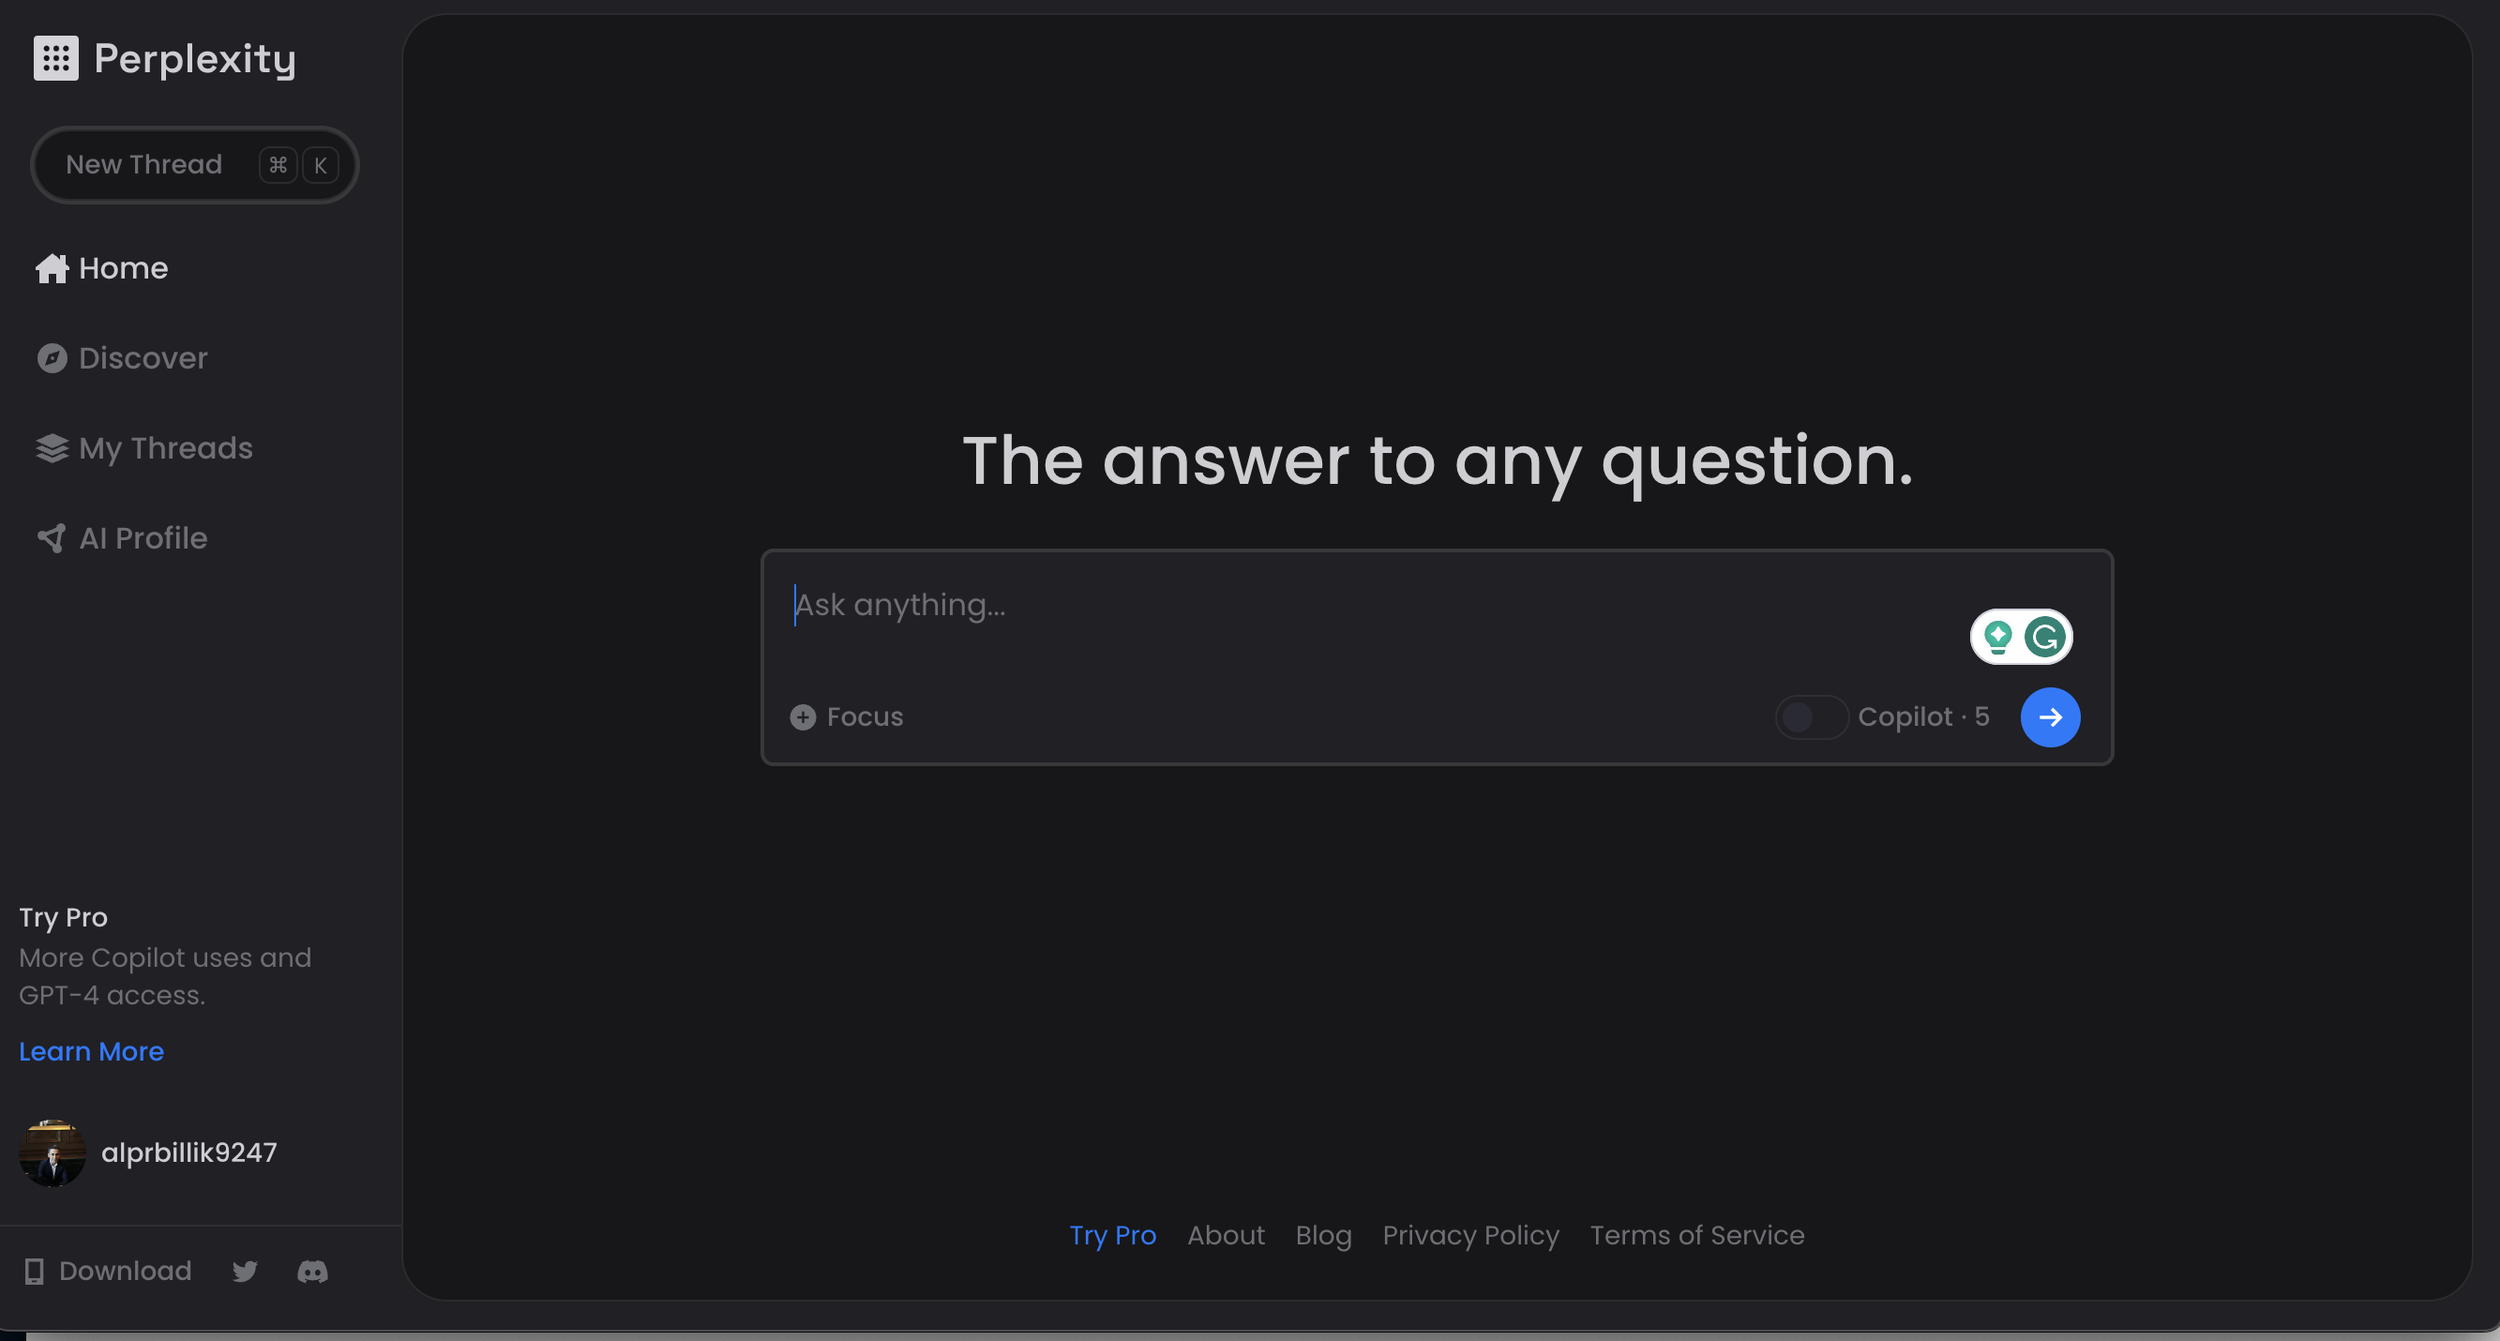The width and height of the screenshot is (2500, 1341).
Task: Click the Focus plus icon
Action: [803, 717]
